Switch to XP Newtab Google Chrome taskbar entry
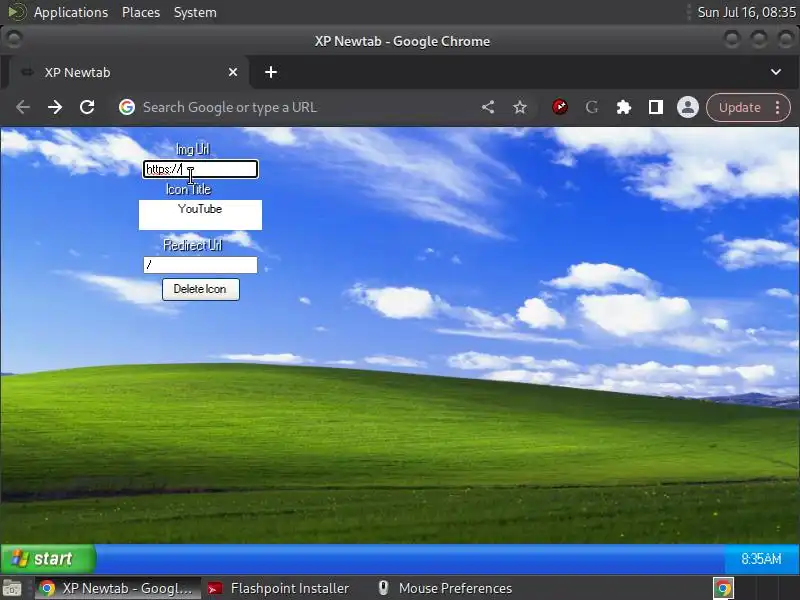This screenshot has height=600, width=800. [x=117, y=588]
